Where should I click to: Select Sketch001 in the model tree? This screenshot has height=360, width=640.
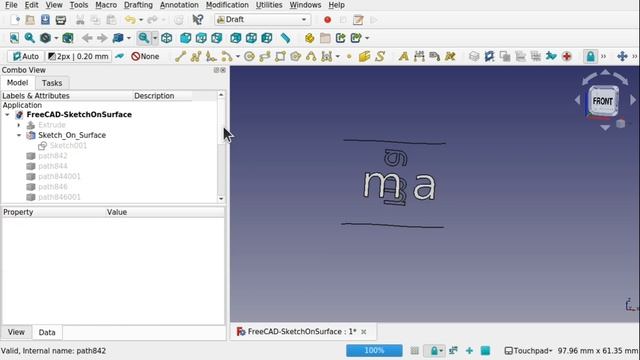(68, 145)
